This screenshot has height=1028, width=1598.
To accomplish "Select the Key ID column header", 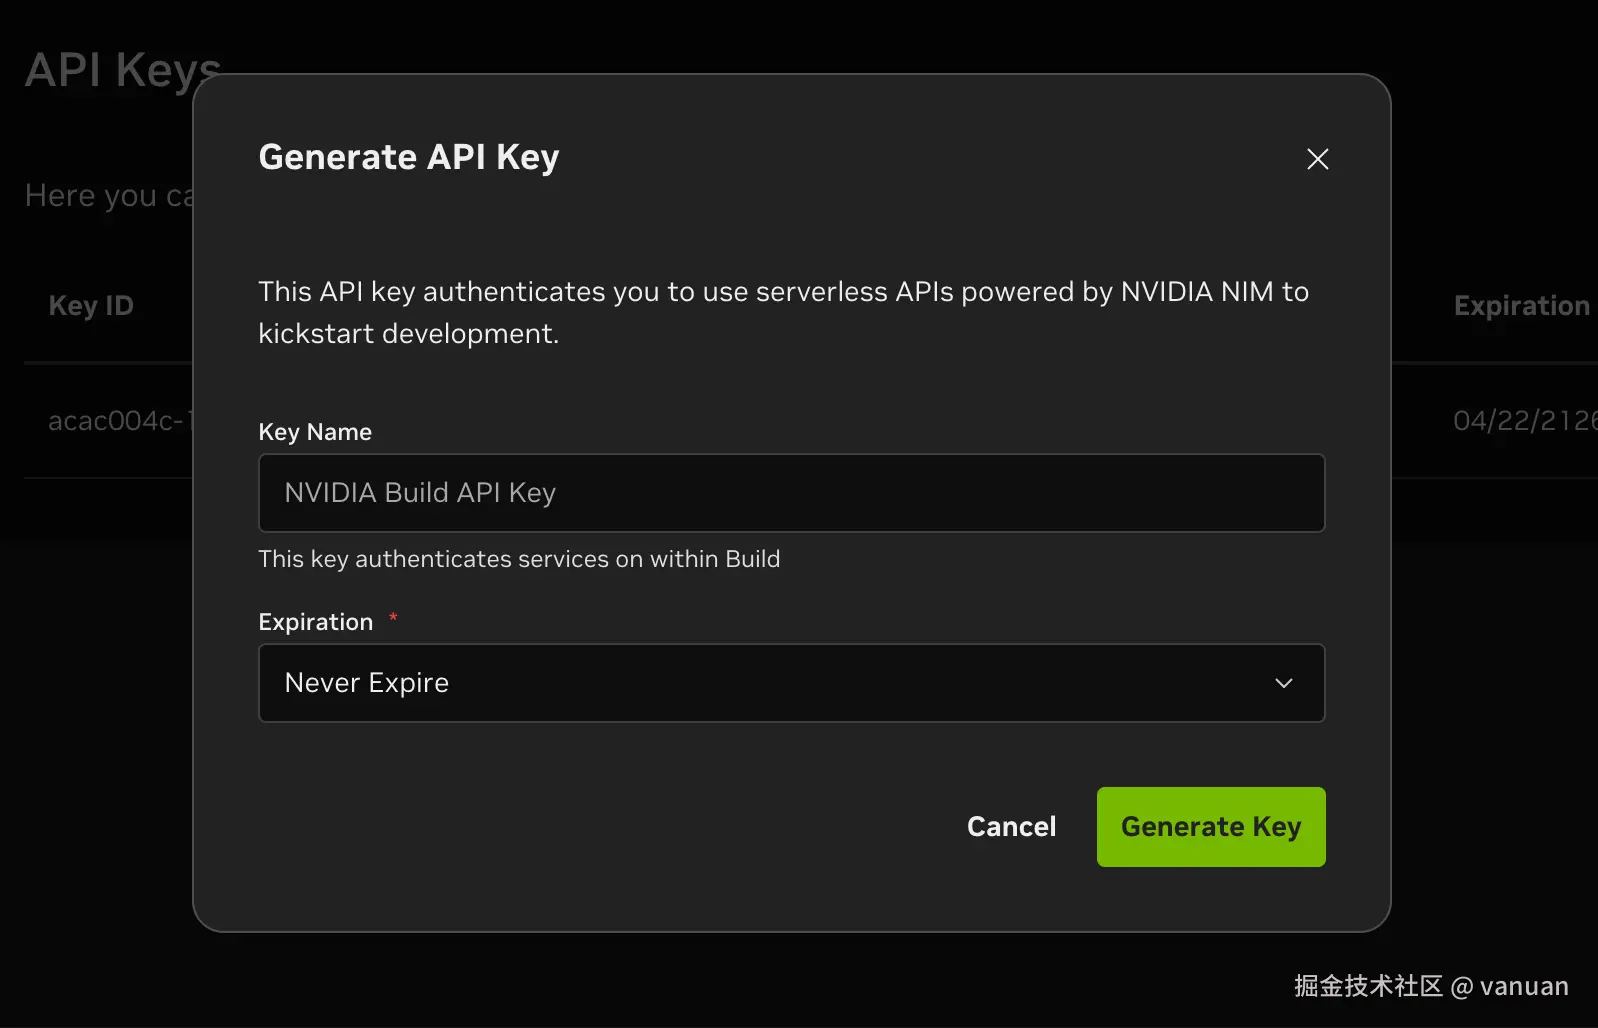I will click(91, 306).
